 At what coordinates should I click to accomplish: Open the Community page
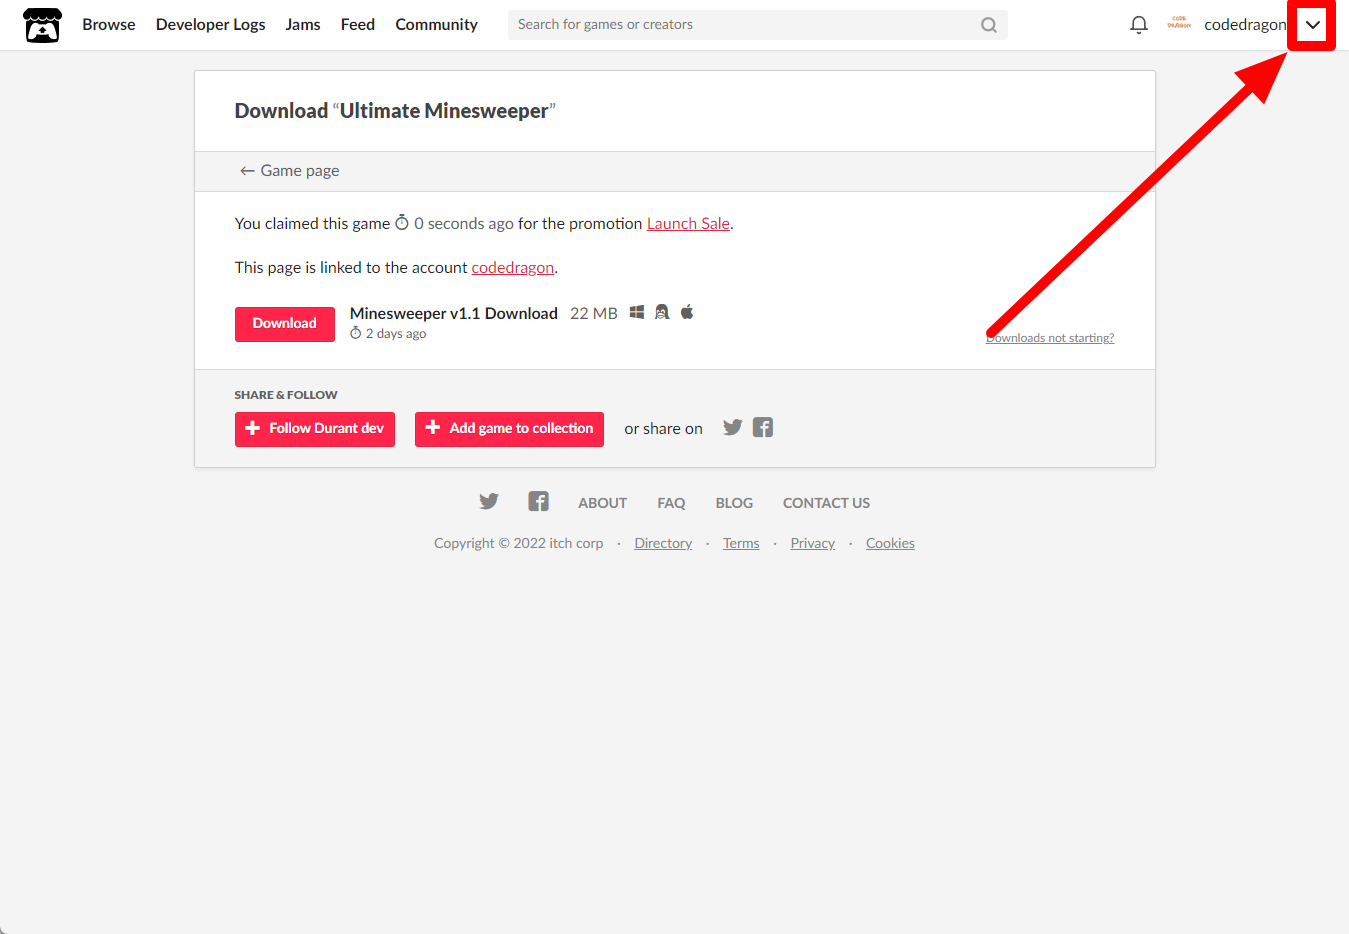(x=436, y=25)
